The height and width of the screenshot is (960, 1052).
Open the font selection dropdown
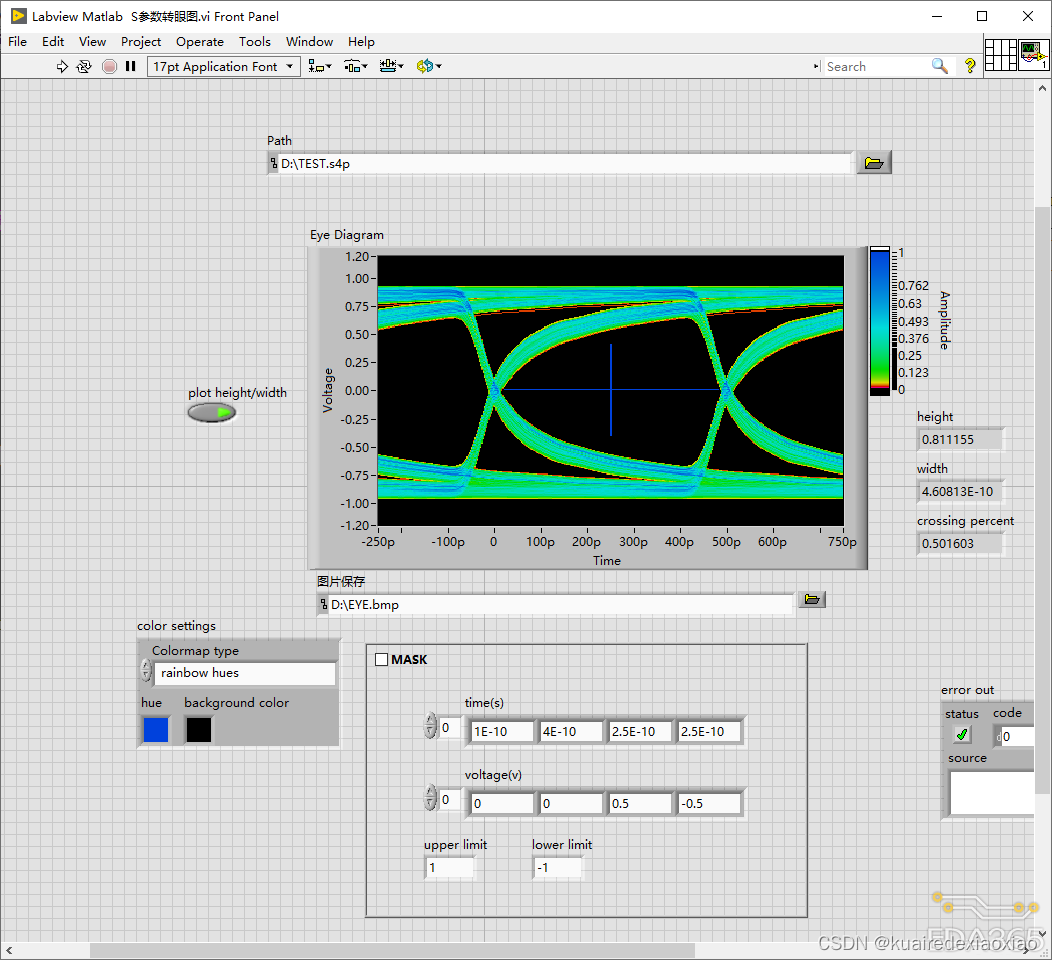(x=223, y=66)
